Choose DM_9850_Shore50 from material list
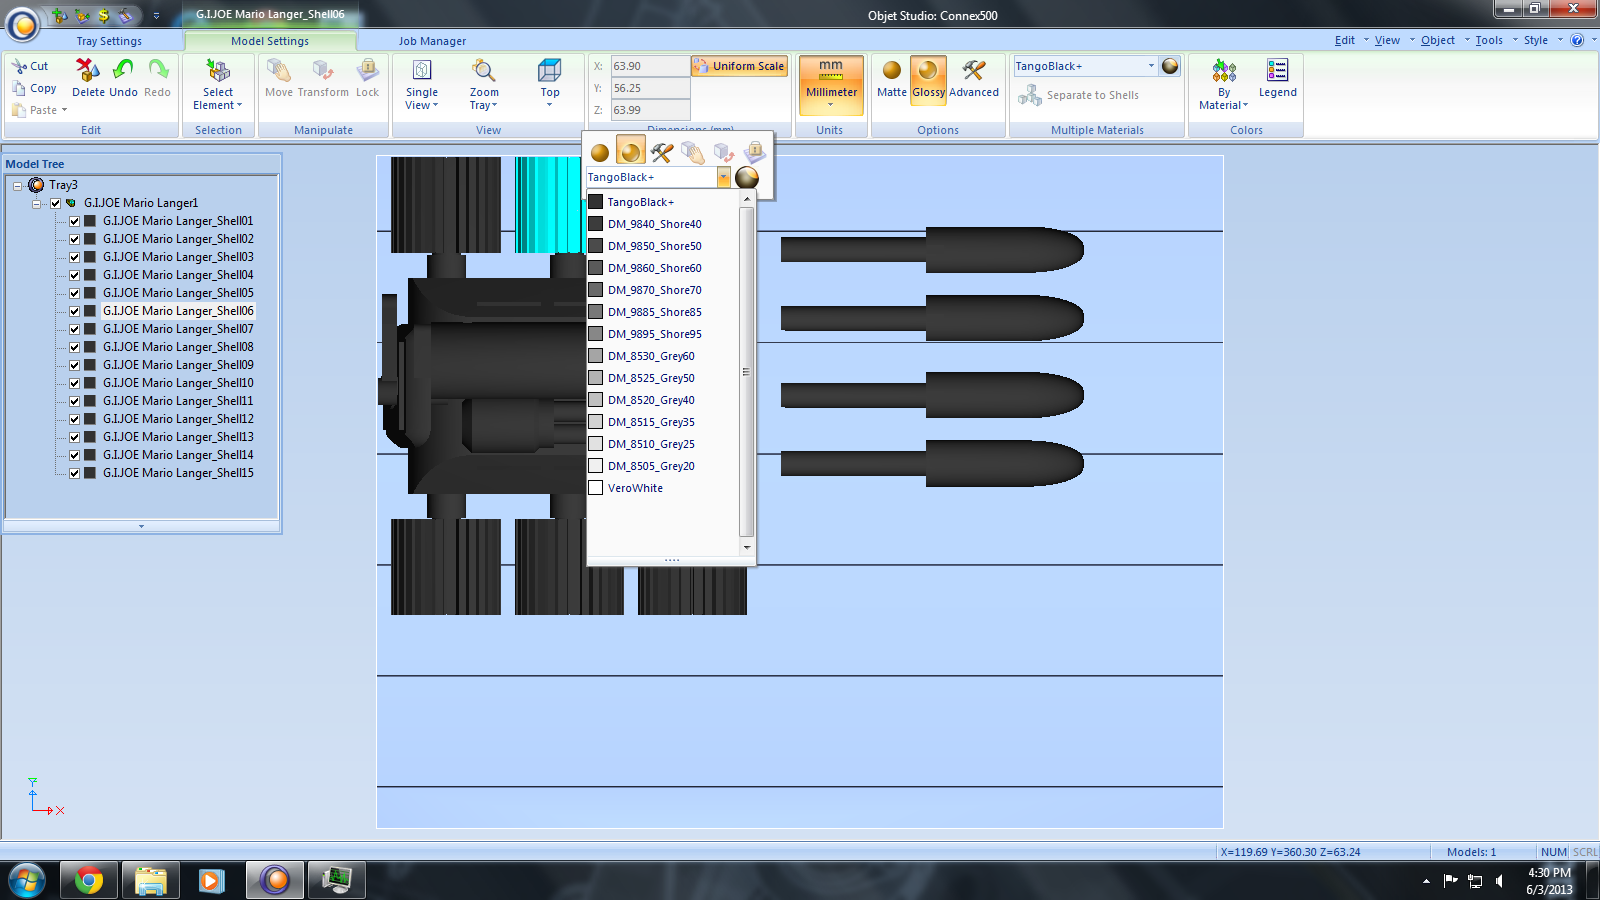This screenshot has width=1600, height=900. coord(663,246)
